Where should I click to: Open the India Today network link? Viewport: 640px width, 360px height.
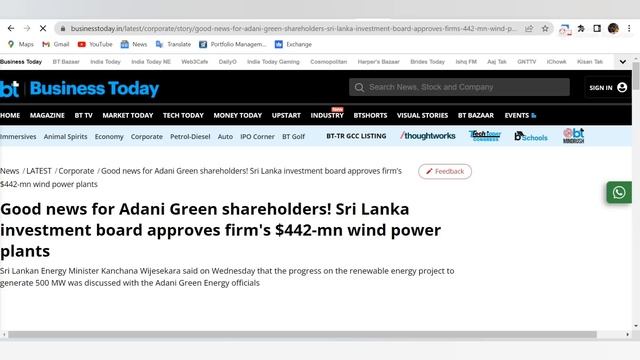pyautogui.click(x=105, y=62)
